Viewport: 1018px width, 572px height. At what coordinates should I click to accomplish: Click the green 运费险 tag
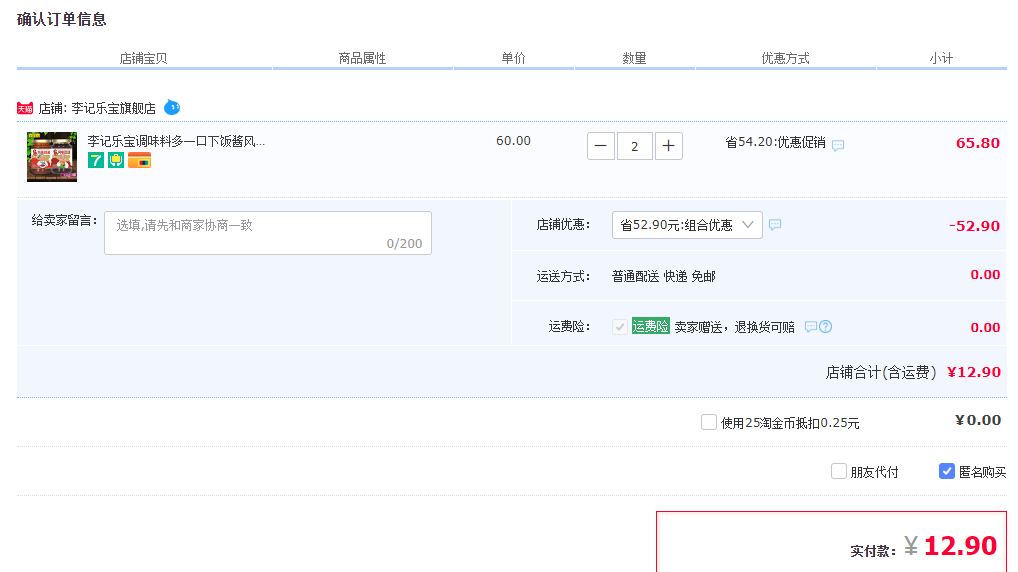click(651, 327)
